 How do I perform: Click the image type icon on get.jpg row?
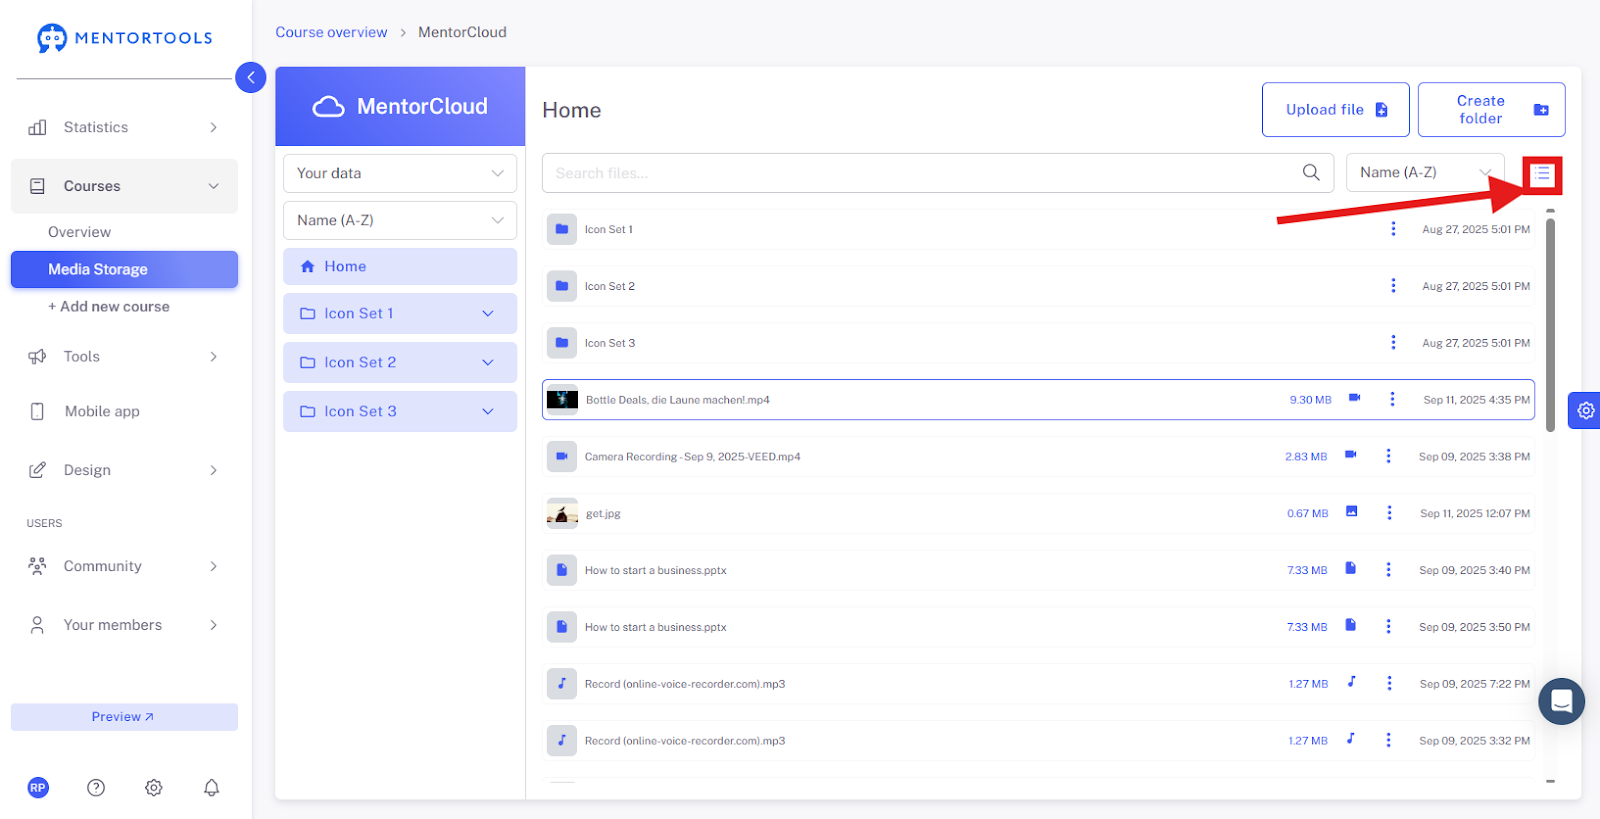point(1352,512)
